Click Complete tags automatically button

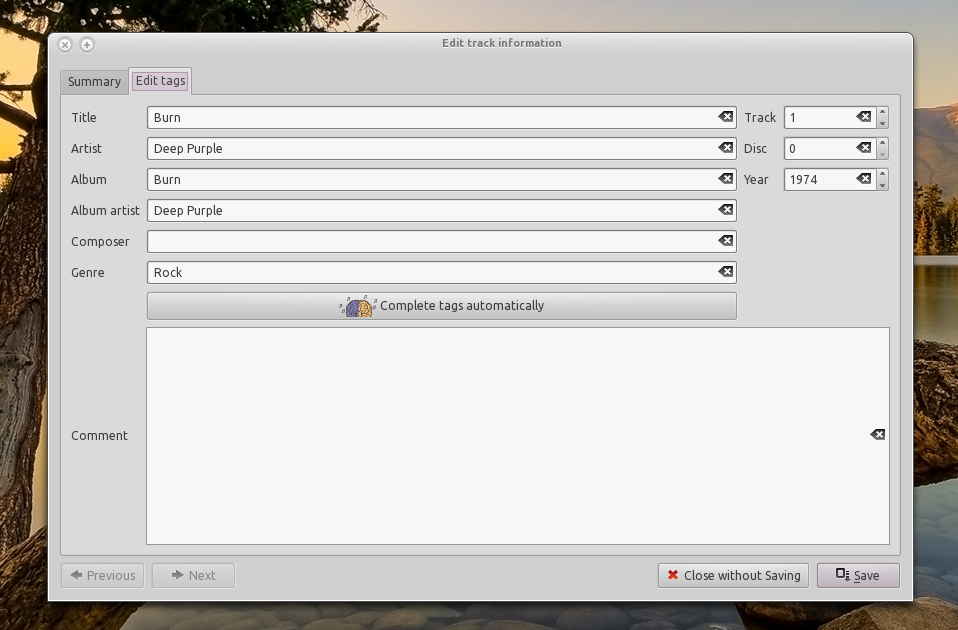coord(442,306)
